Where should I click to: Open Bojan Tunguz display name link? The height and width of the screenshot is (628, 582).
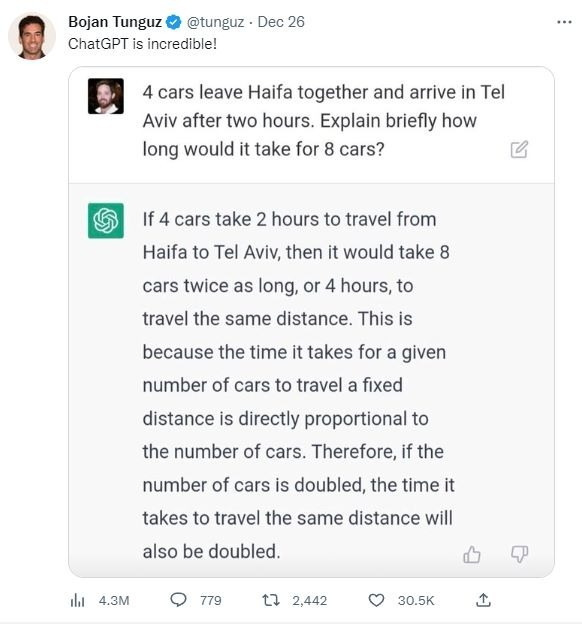point(115,22)
